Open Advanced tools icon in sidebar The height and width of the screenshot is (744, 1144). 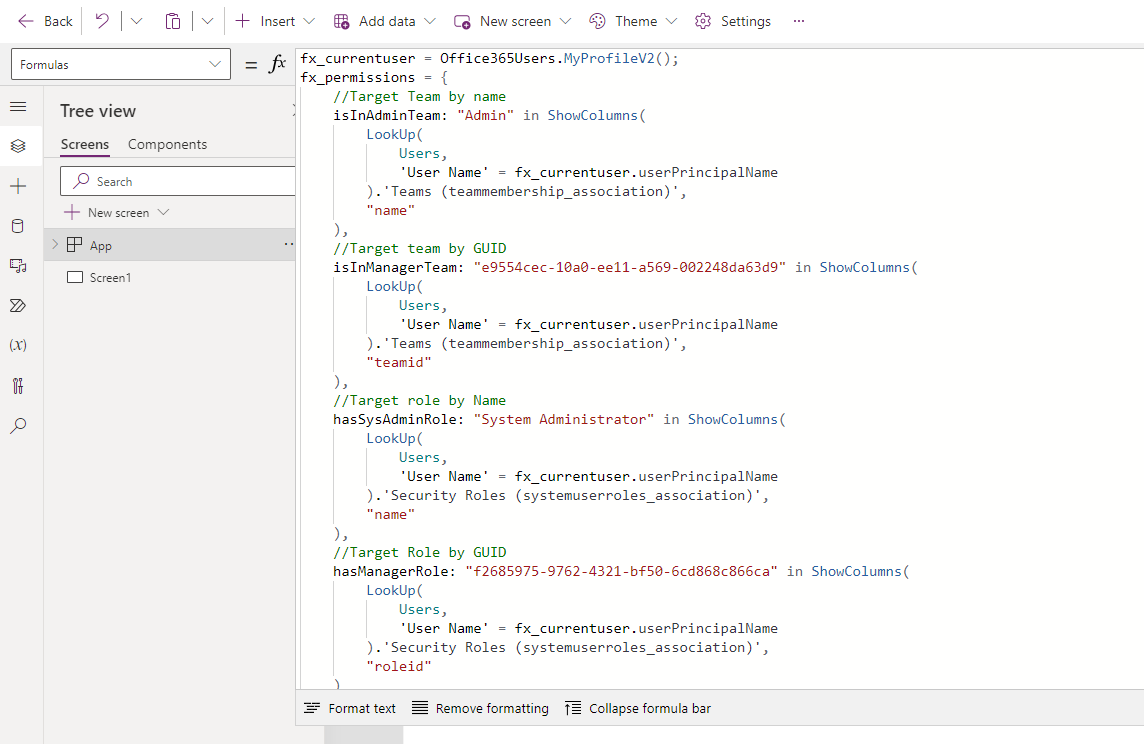(x=18, y=386)
